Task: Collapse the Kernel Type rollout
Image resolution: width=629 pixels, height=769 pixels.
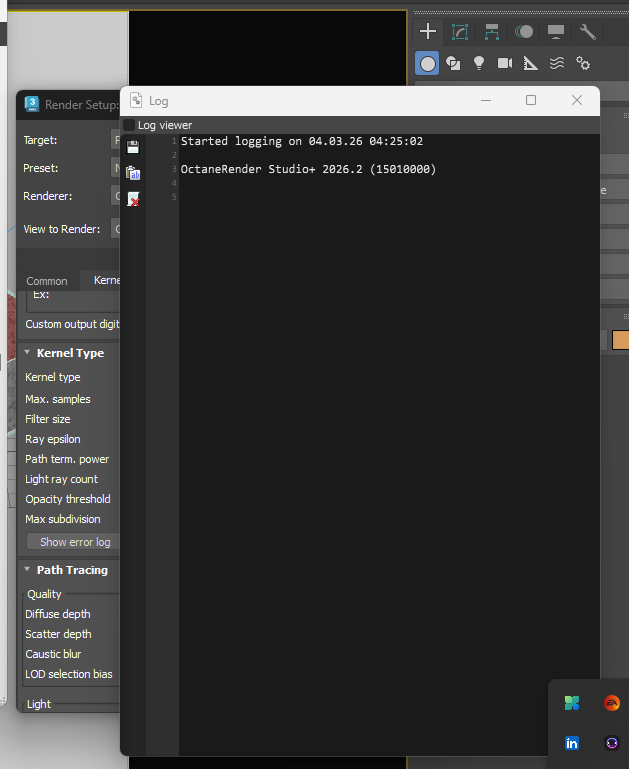Action: (x=27, y=353)
